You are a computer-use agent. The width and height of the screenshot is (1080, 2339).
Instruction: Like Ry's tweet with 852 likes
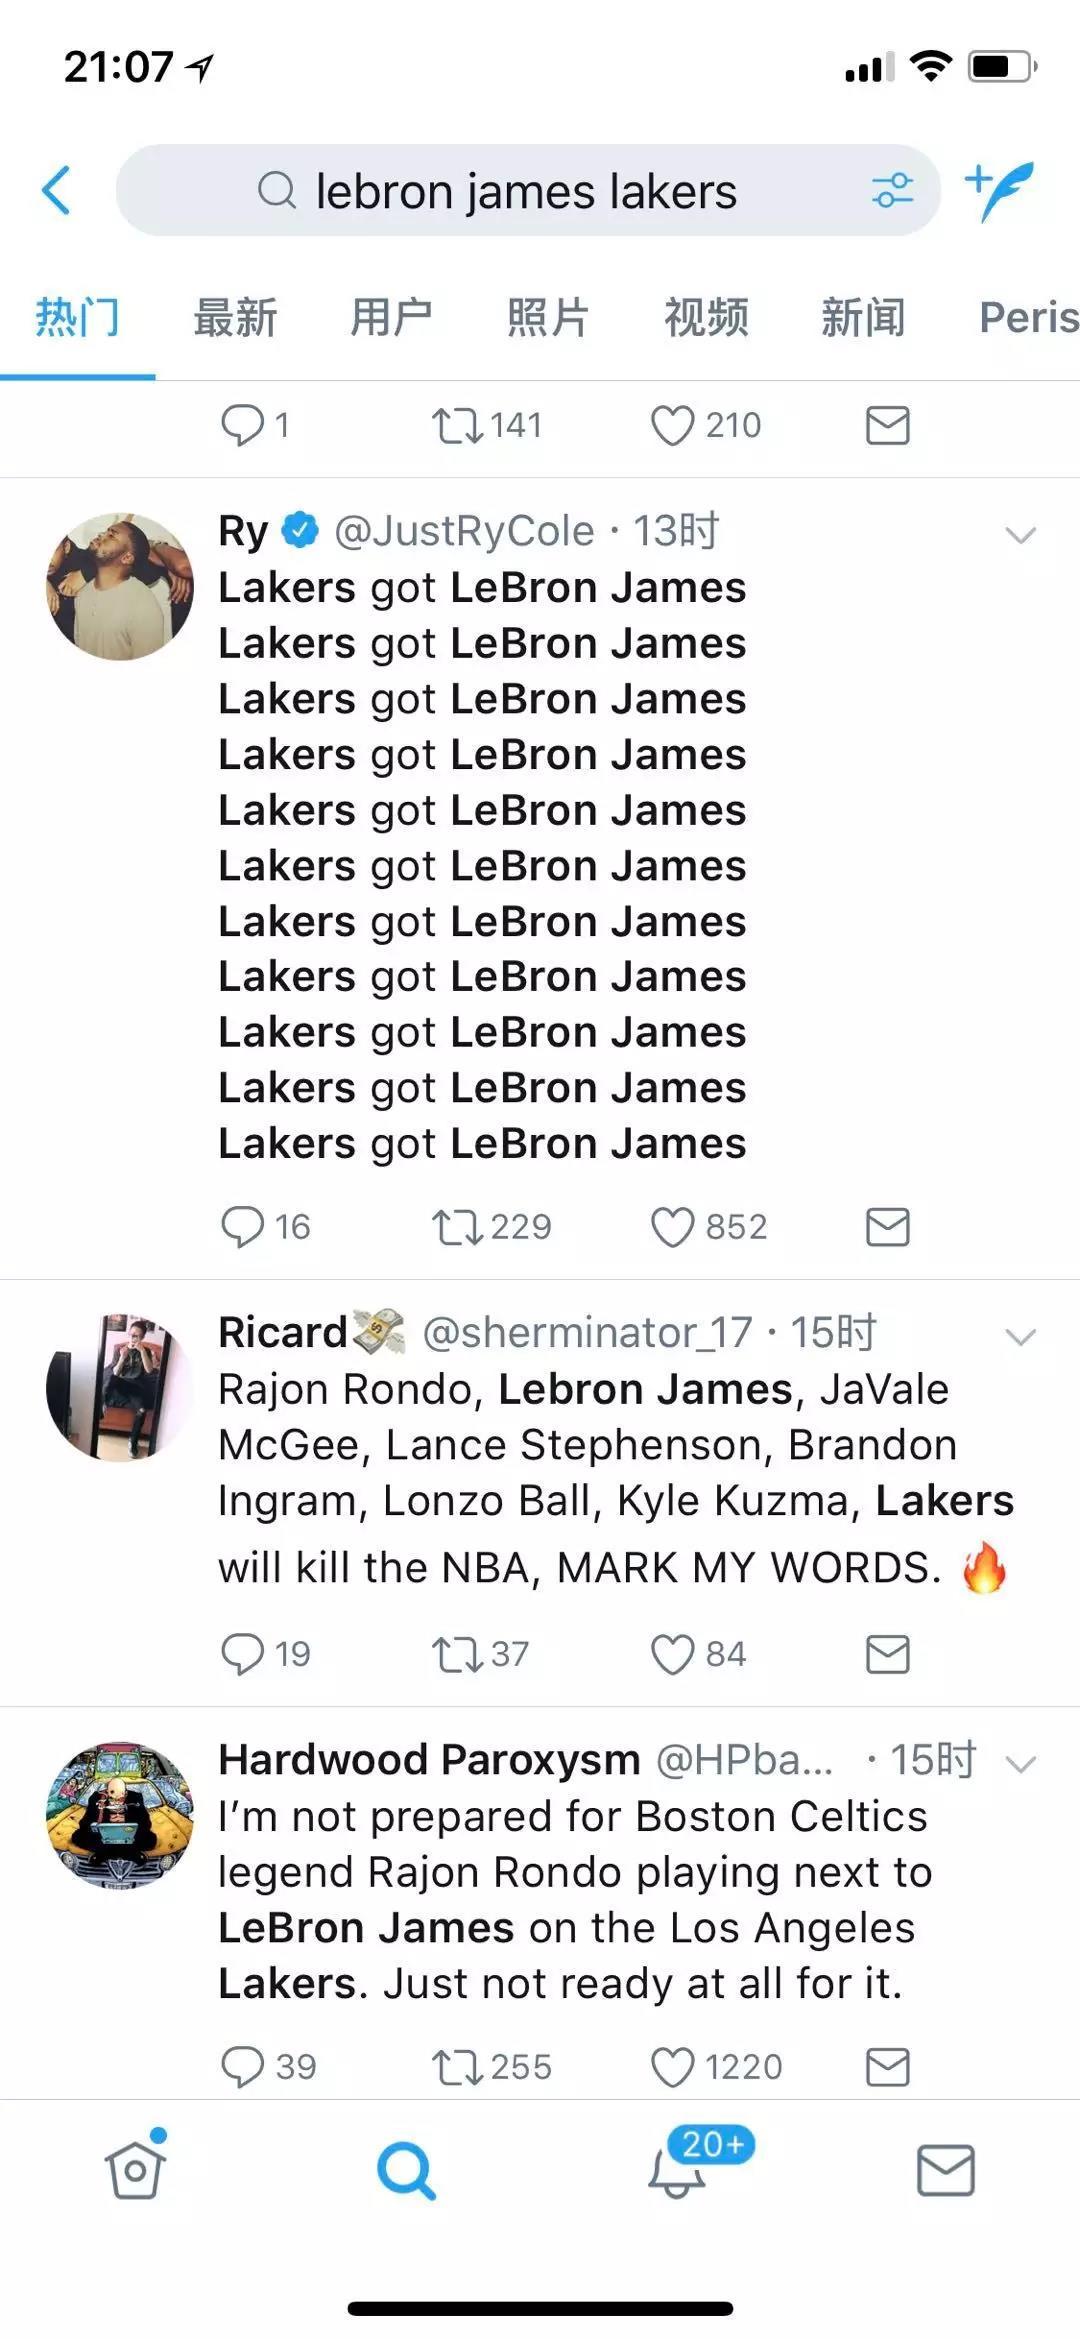click(672, 1227)
